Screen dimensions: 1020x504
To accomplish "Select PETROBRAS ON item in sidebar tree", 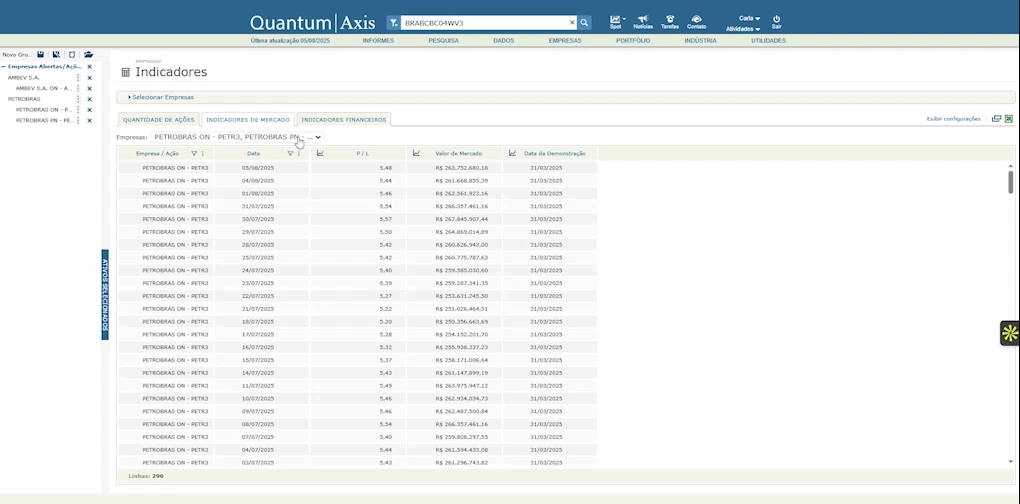I will coord(44,110).
